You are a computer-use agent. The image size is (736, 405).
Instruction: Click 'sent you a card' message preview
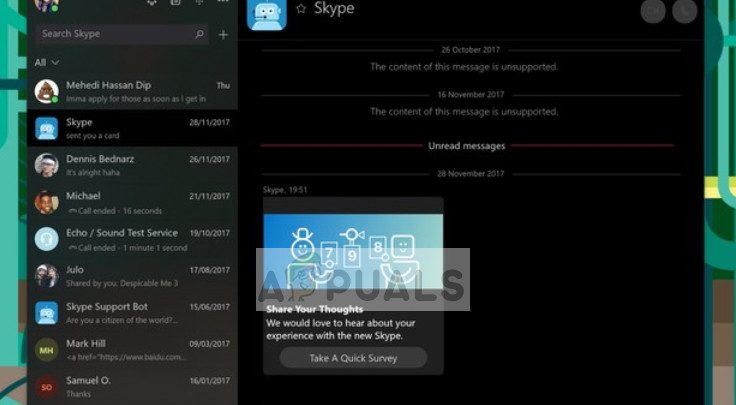tap(92, 136)
